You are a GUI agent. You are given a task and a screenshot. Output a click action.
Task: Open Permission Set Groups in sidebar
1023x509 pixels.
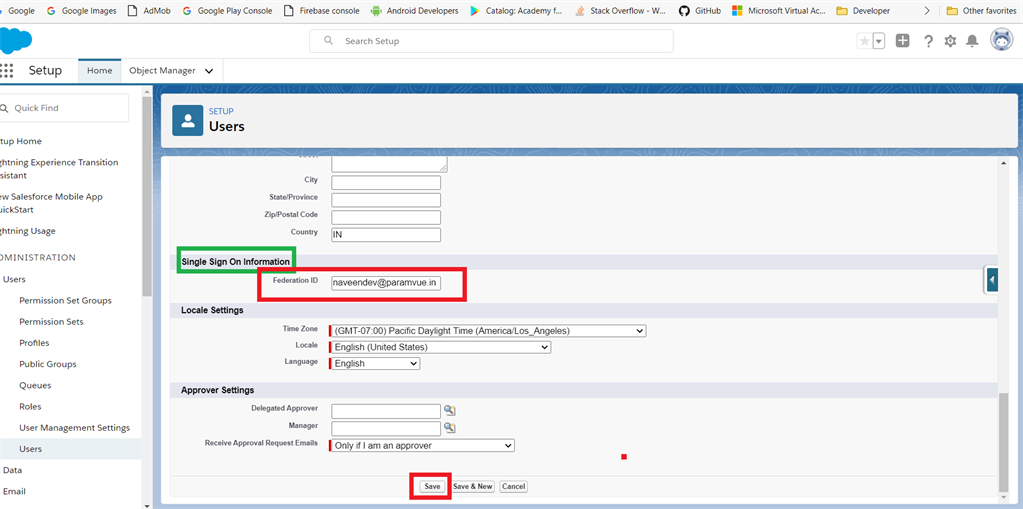65,301
